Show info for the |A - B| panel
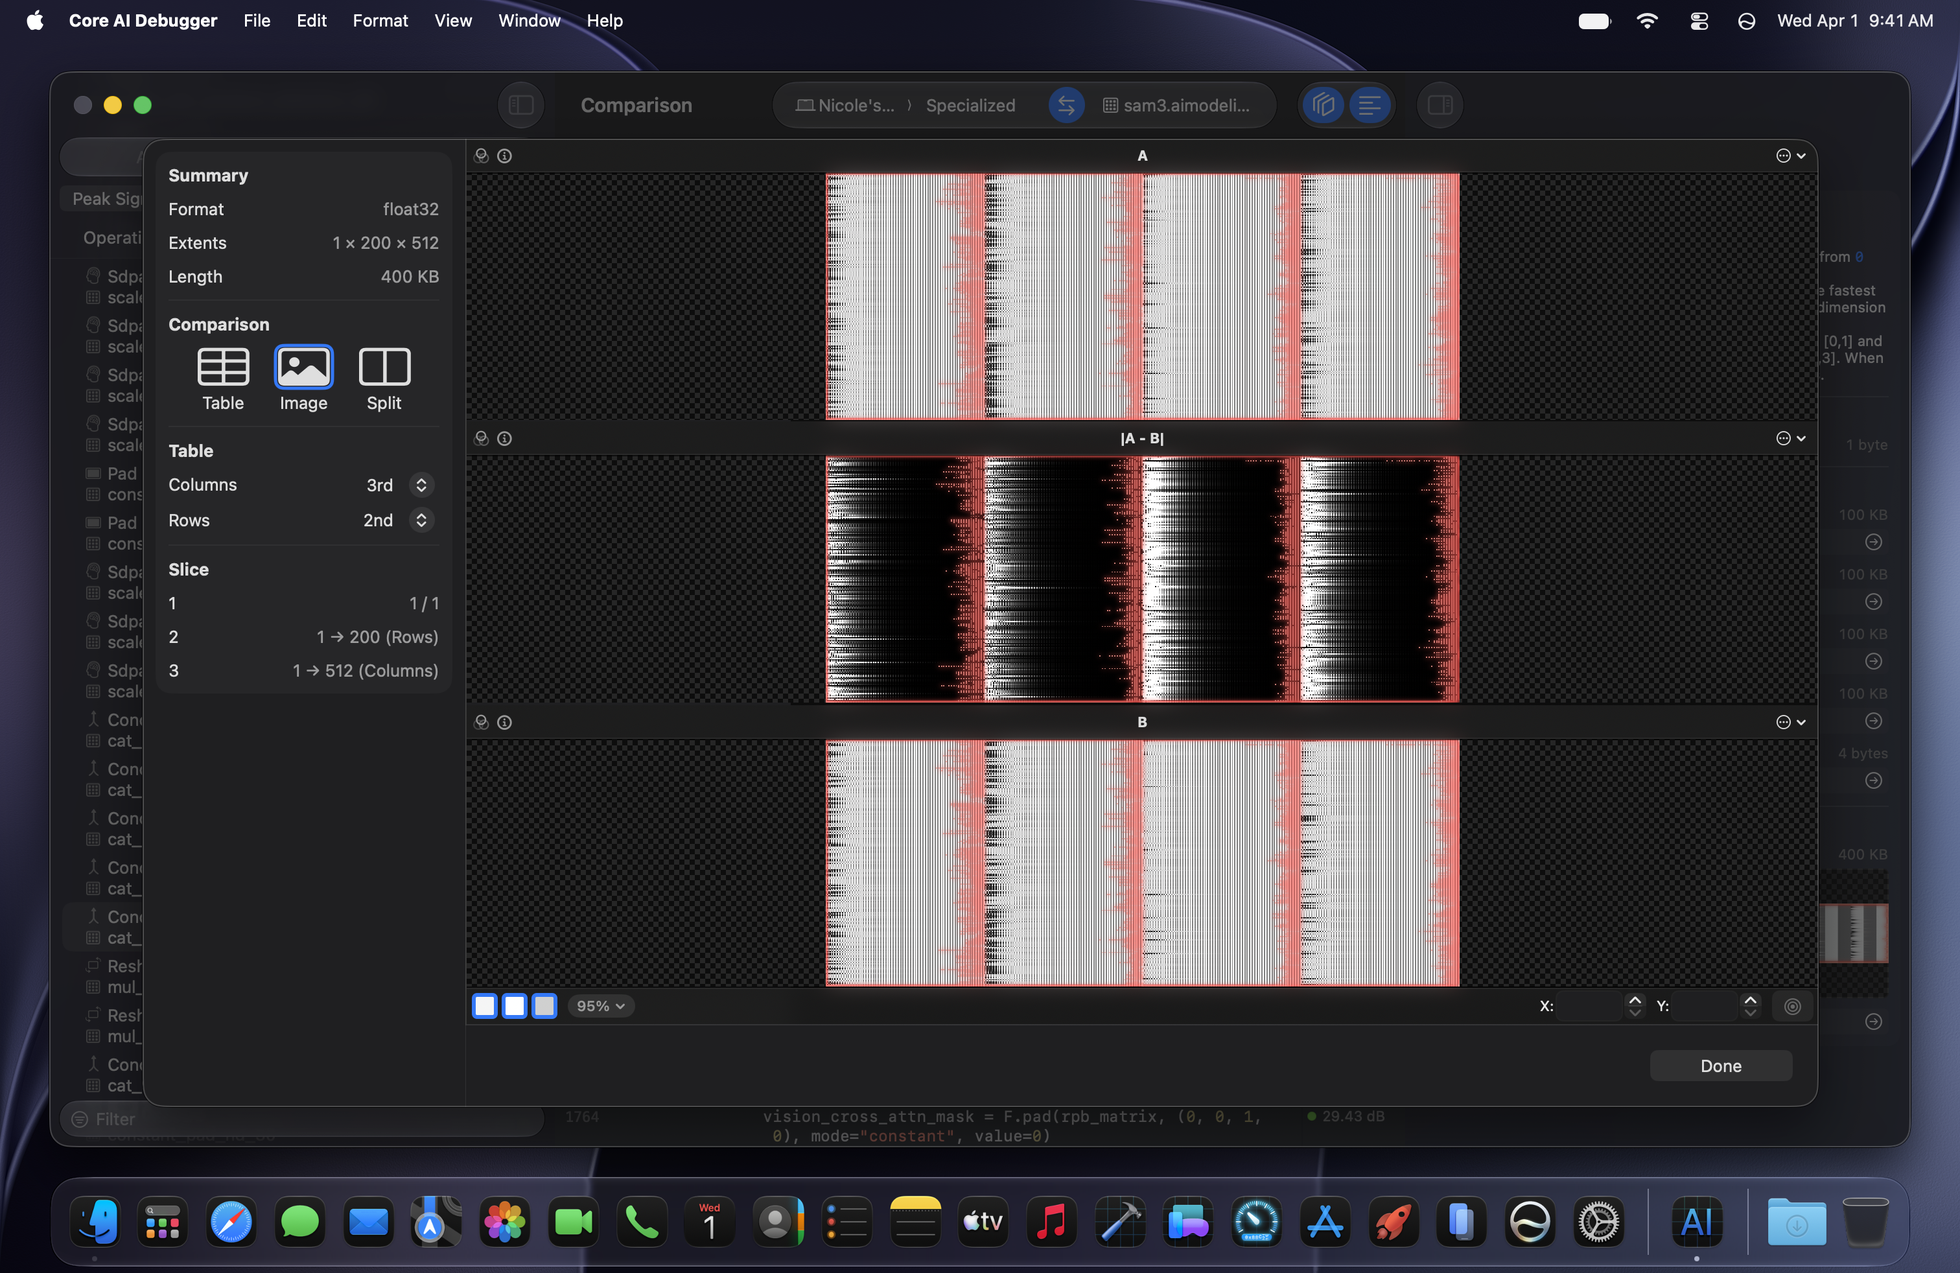The image size is (1960, 1273). coord(505,439)
